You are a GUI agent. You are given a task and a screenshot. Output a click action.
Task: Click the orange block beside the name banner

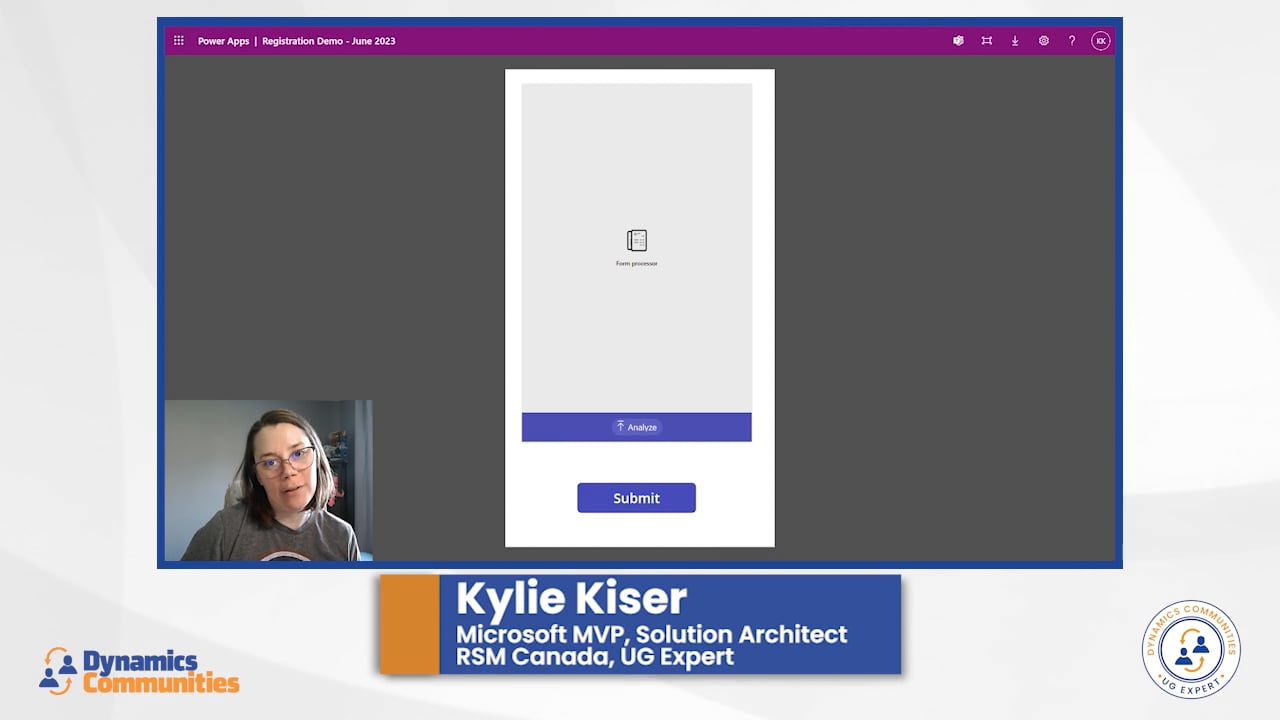pos(408,623)
